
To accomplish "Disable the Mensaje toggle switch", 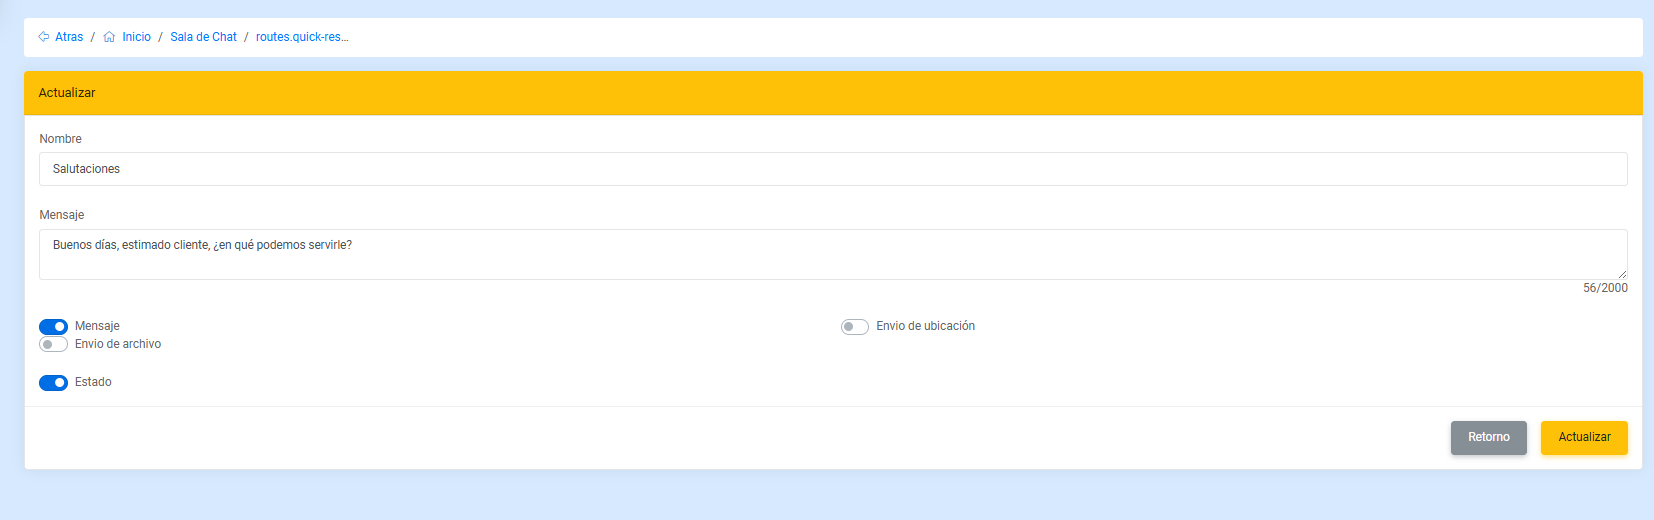I will pos(53,327).
